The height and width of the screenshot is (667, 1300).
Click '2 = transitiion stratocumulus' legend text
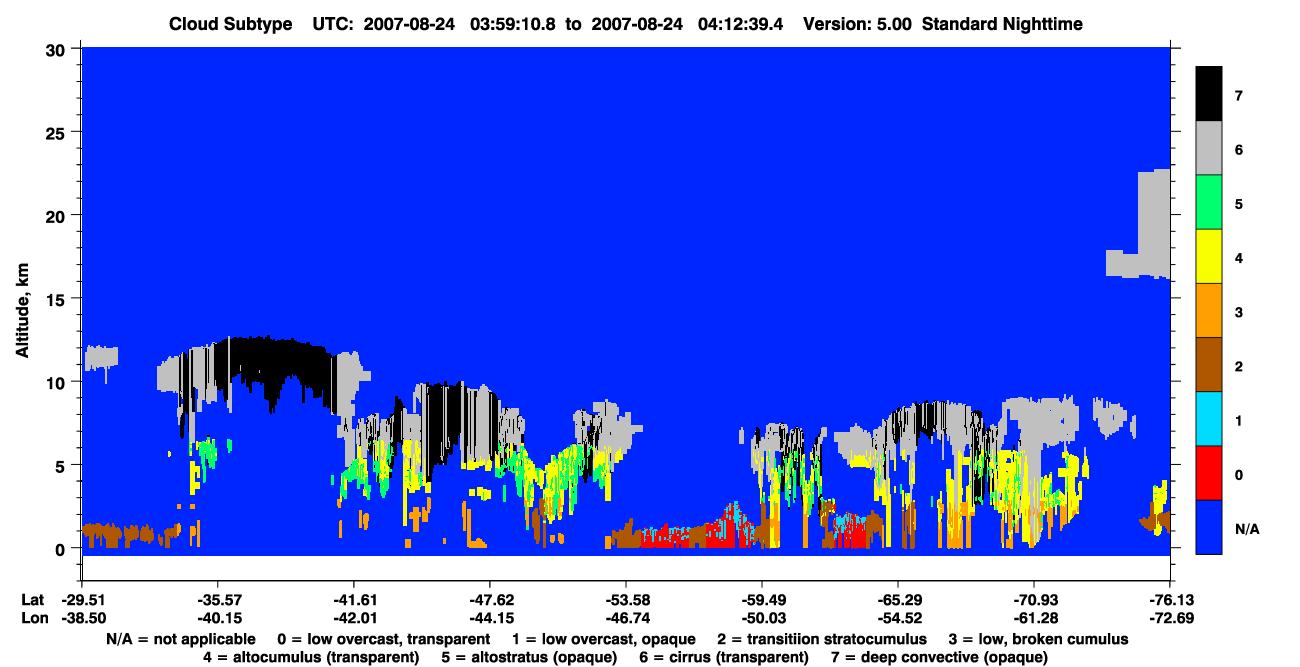tap(822, 639)
